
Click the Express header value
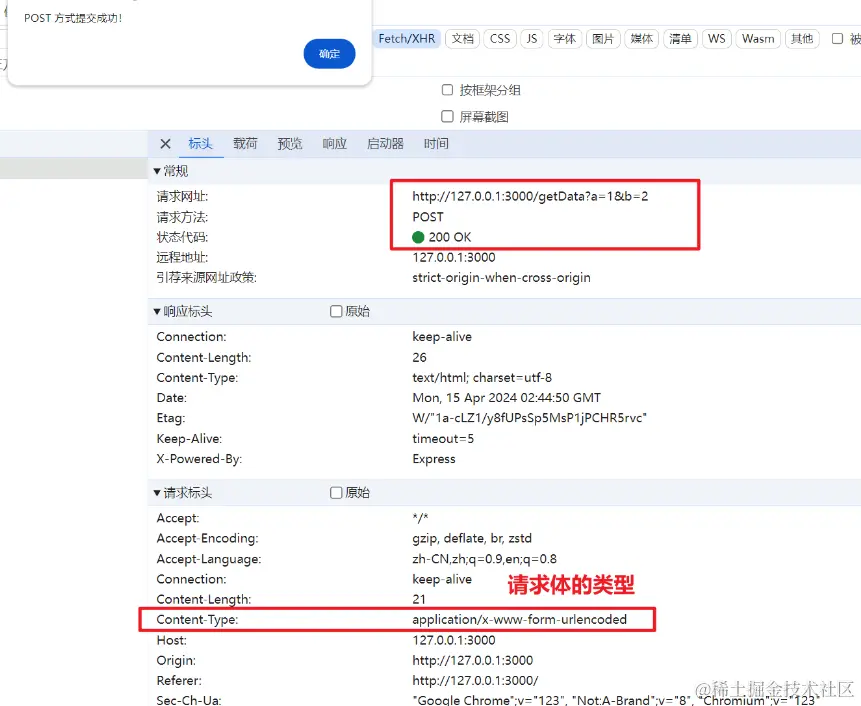(434, 459)
